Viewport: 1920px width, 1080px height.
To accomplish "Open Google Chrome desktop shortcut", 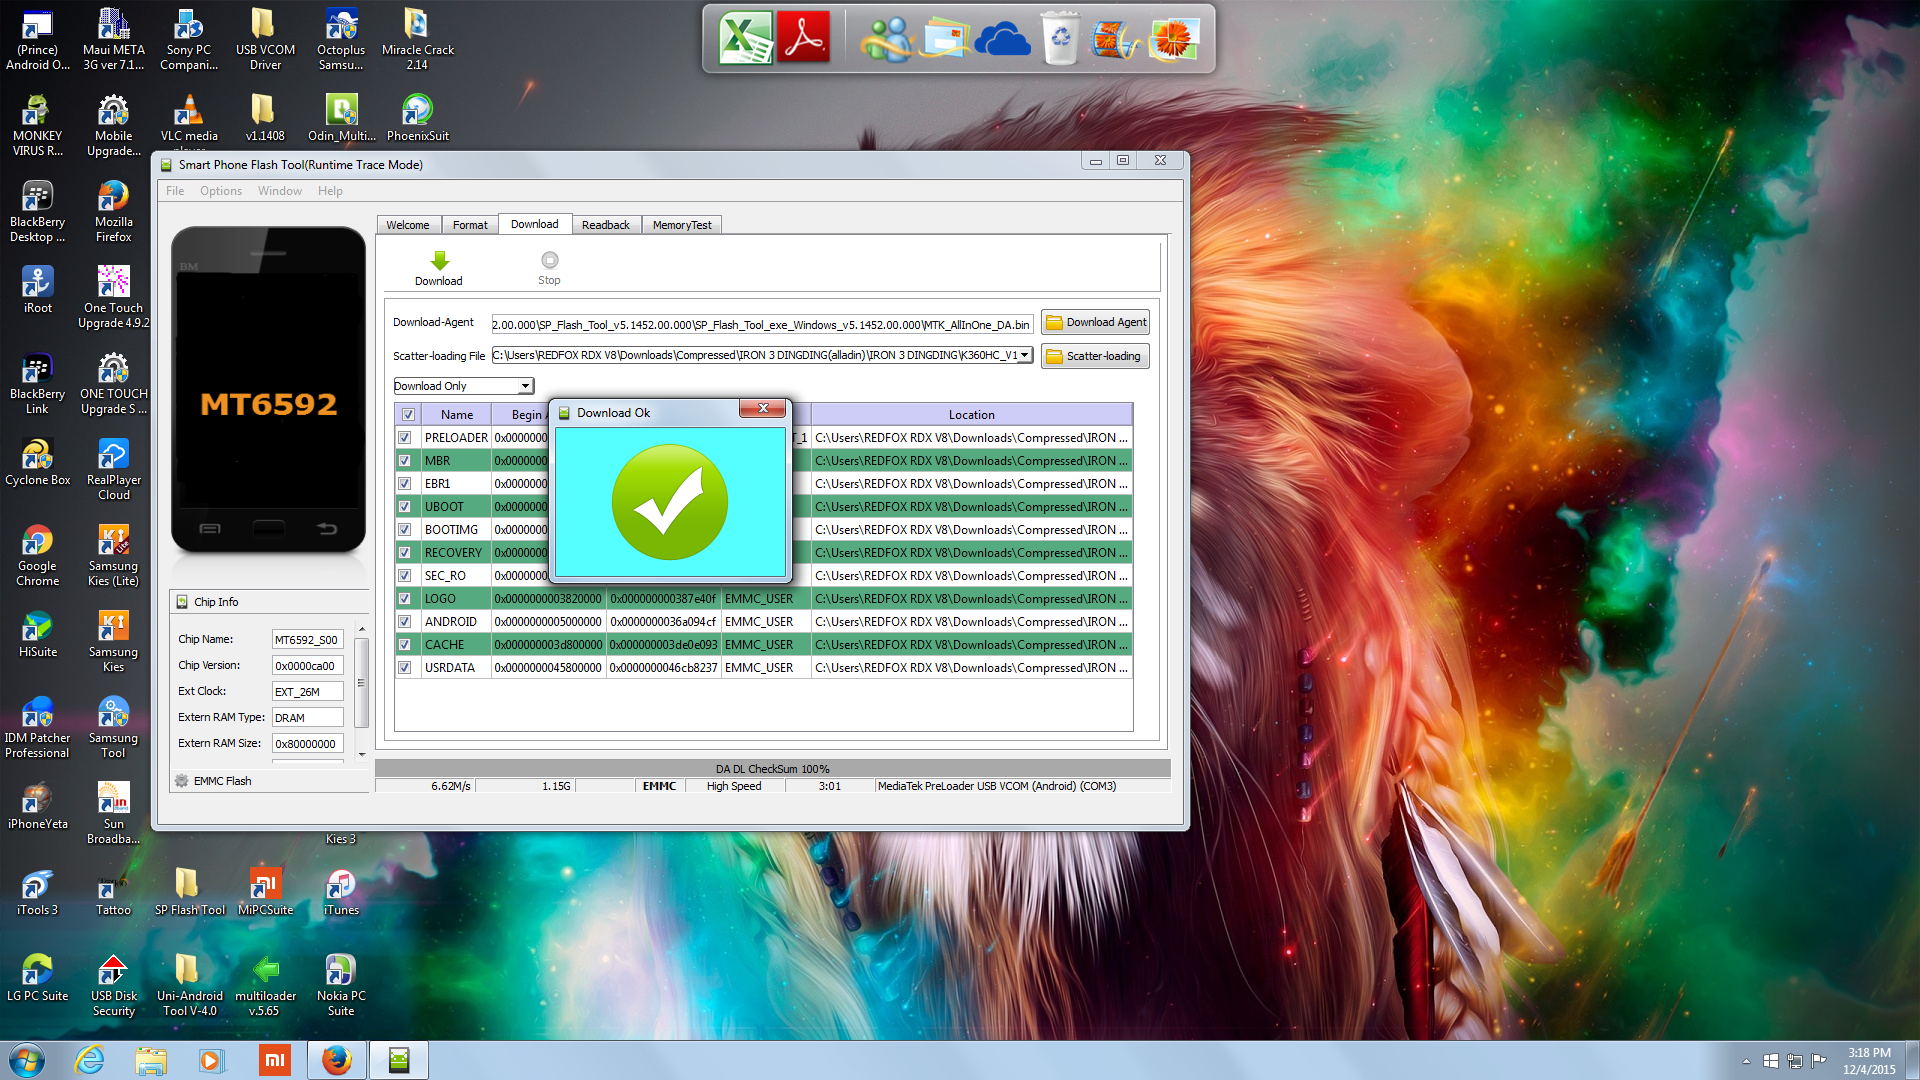I will point(37,555).
